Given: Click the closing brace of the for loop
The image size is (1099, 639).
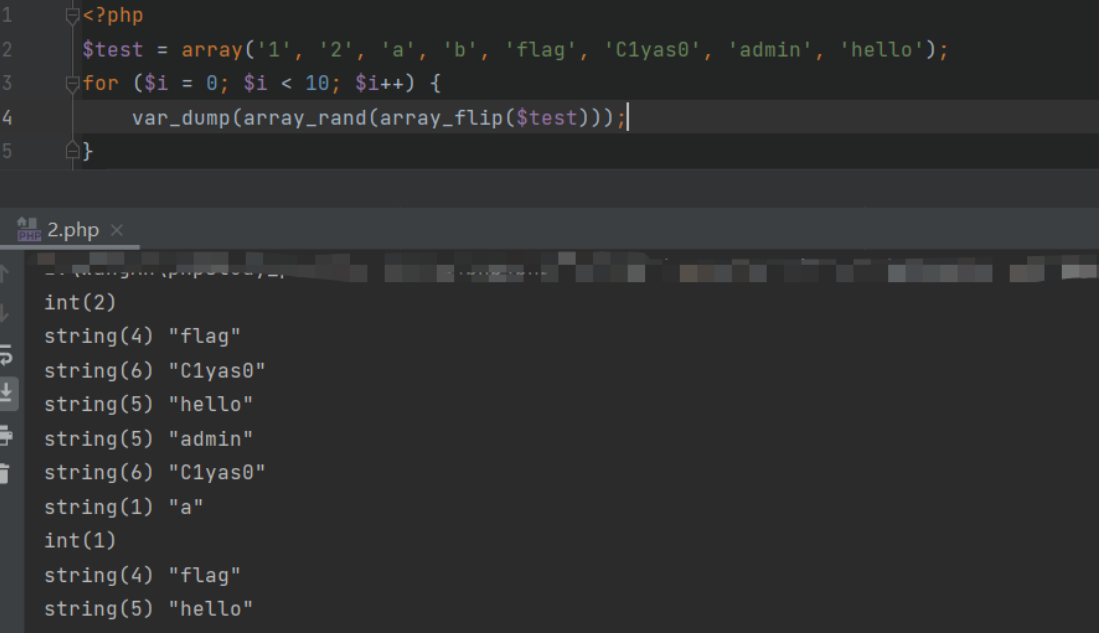Looking at the screenshot, I should click(88, 151).
